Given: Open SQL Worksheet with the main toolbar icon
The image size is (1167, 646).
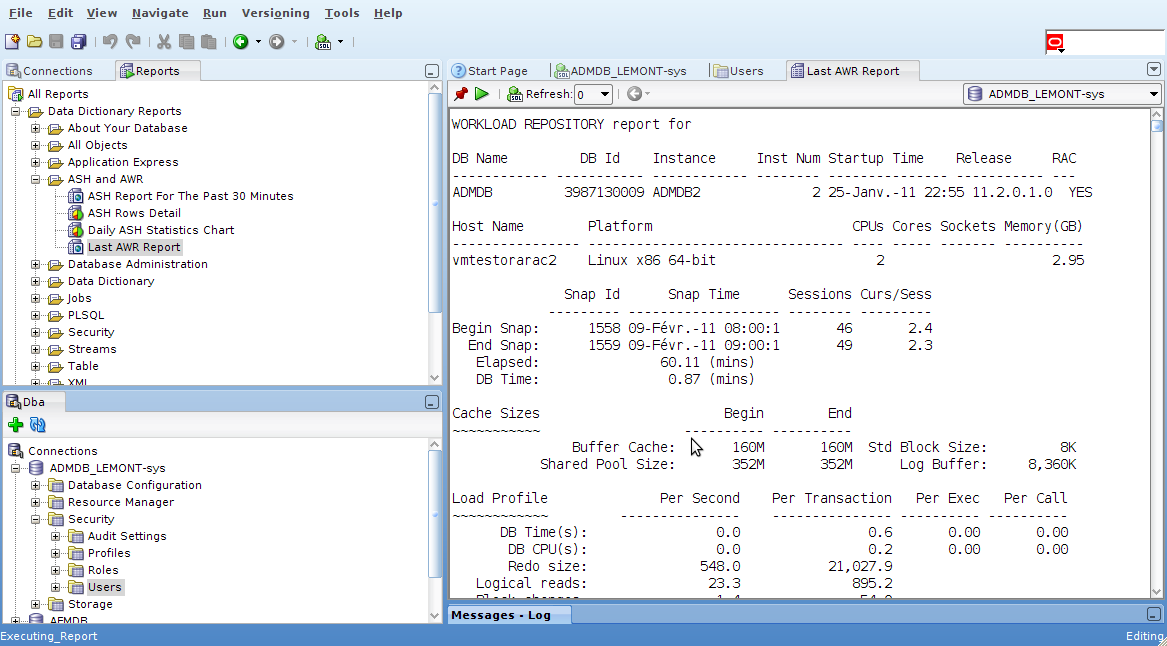Looking at the screenshot, I should [x=323, y=42].
